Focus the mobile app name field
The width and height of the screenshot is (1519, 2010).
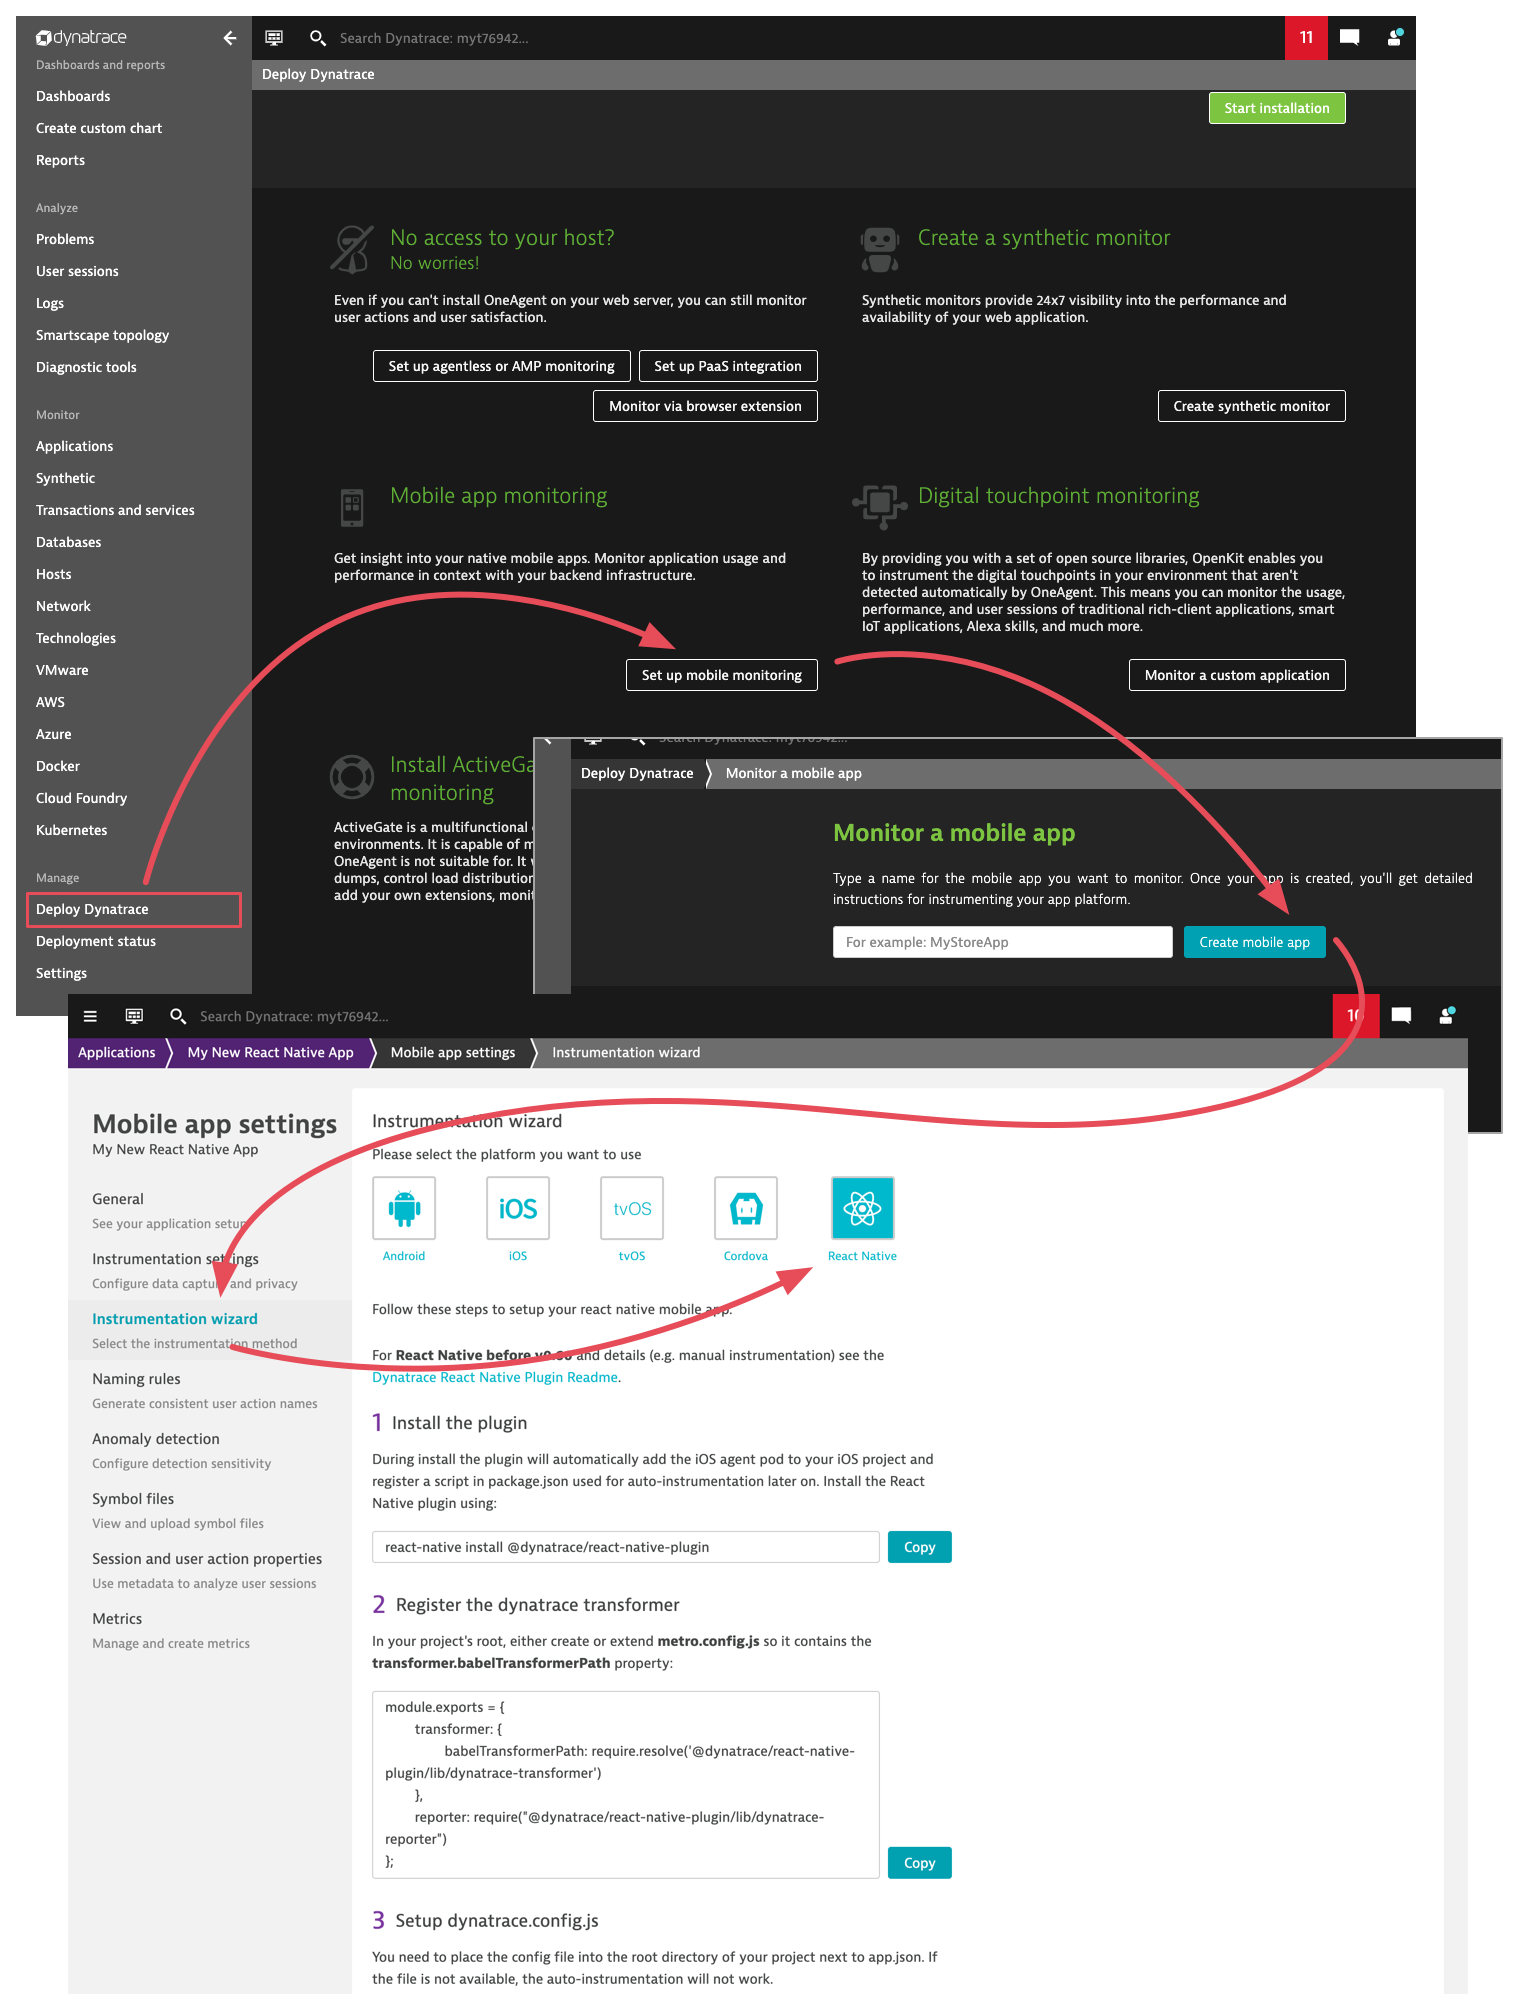(x=1002, y=942)
